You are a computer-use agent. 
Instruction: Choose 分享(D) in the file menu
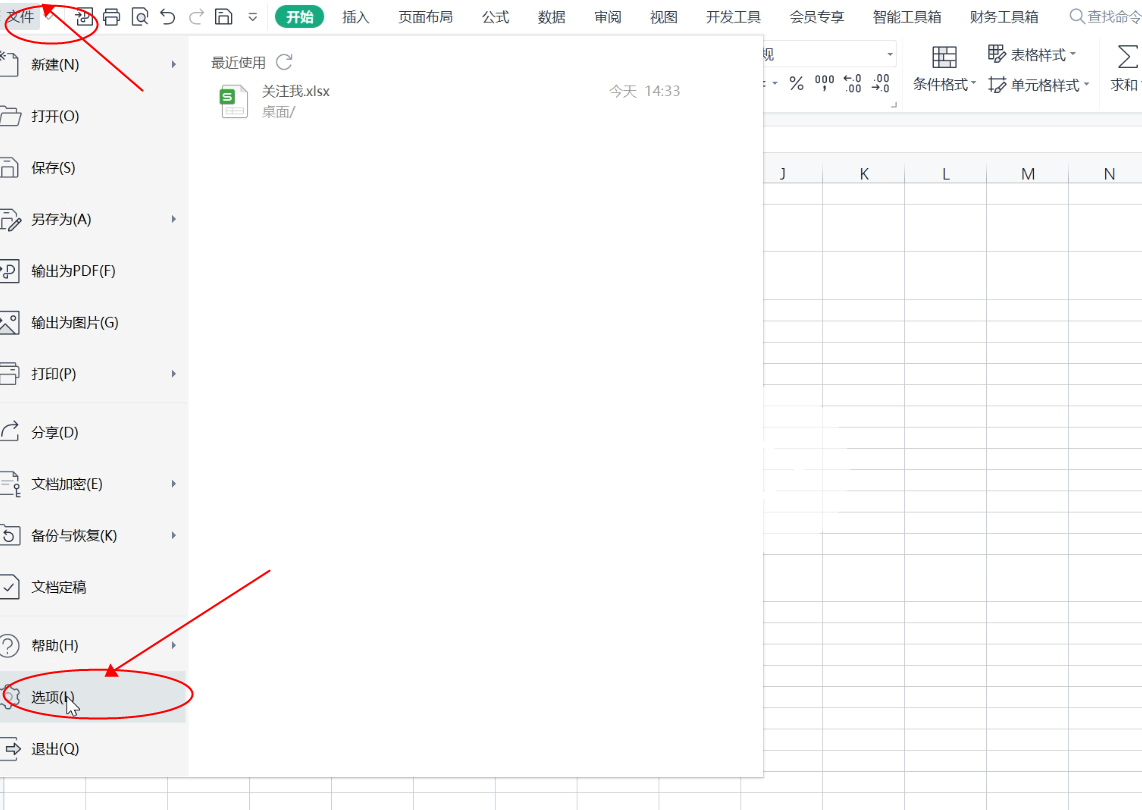pyautogui.click(x=92, y=432)
